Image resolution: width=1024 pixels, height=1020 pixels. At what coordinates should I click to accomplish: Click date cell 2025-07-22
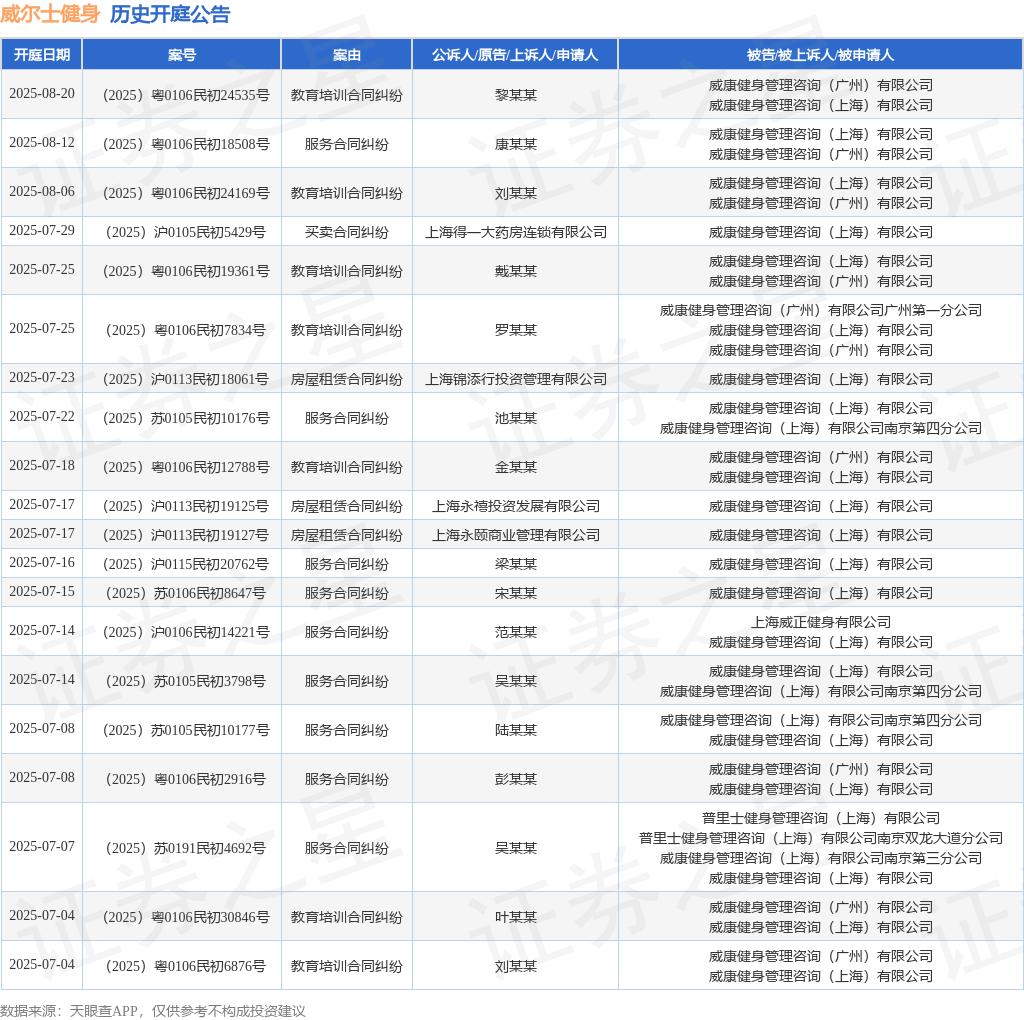(x=42, y=417)
